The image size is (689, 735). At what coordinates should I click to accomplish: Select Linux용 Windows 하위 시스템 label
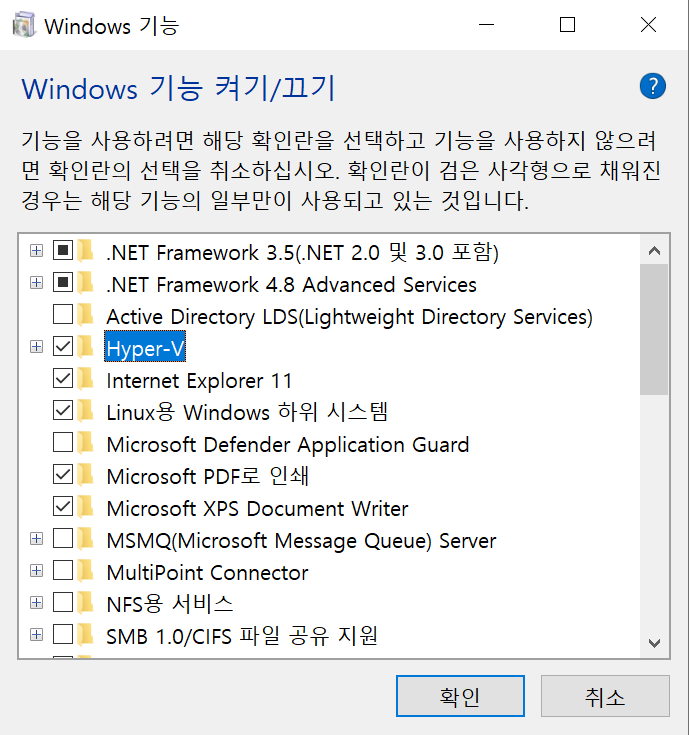pyautogui.click(x=247, y=412)
